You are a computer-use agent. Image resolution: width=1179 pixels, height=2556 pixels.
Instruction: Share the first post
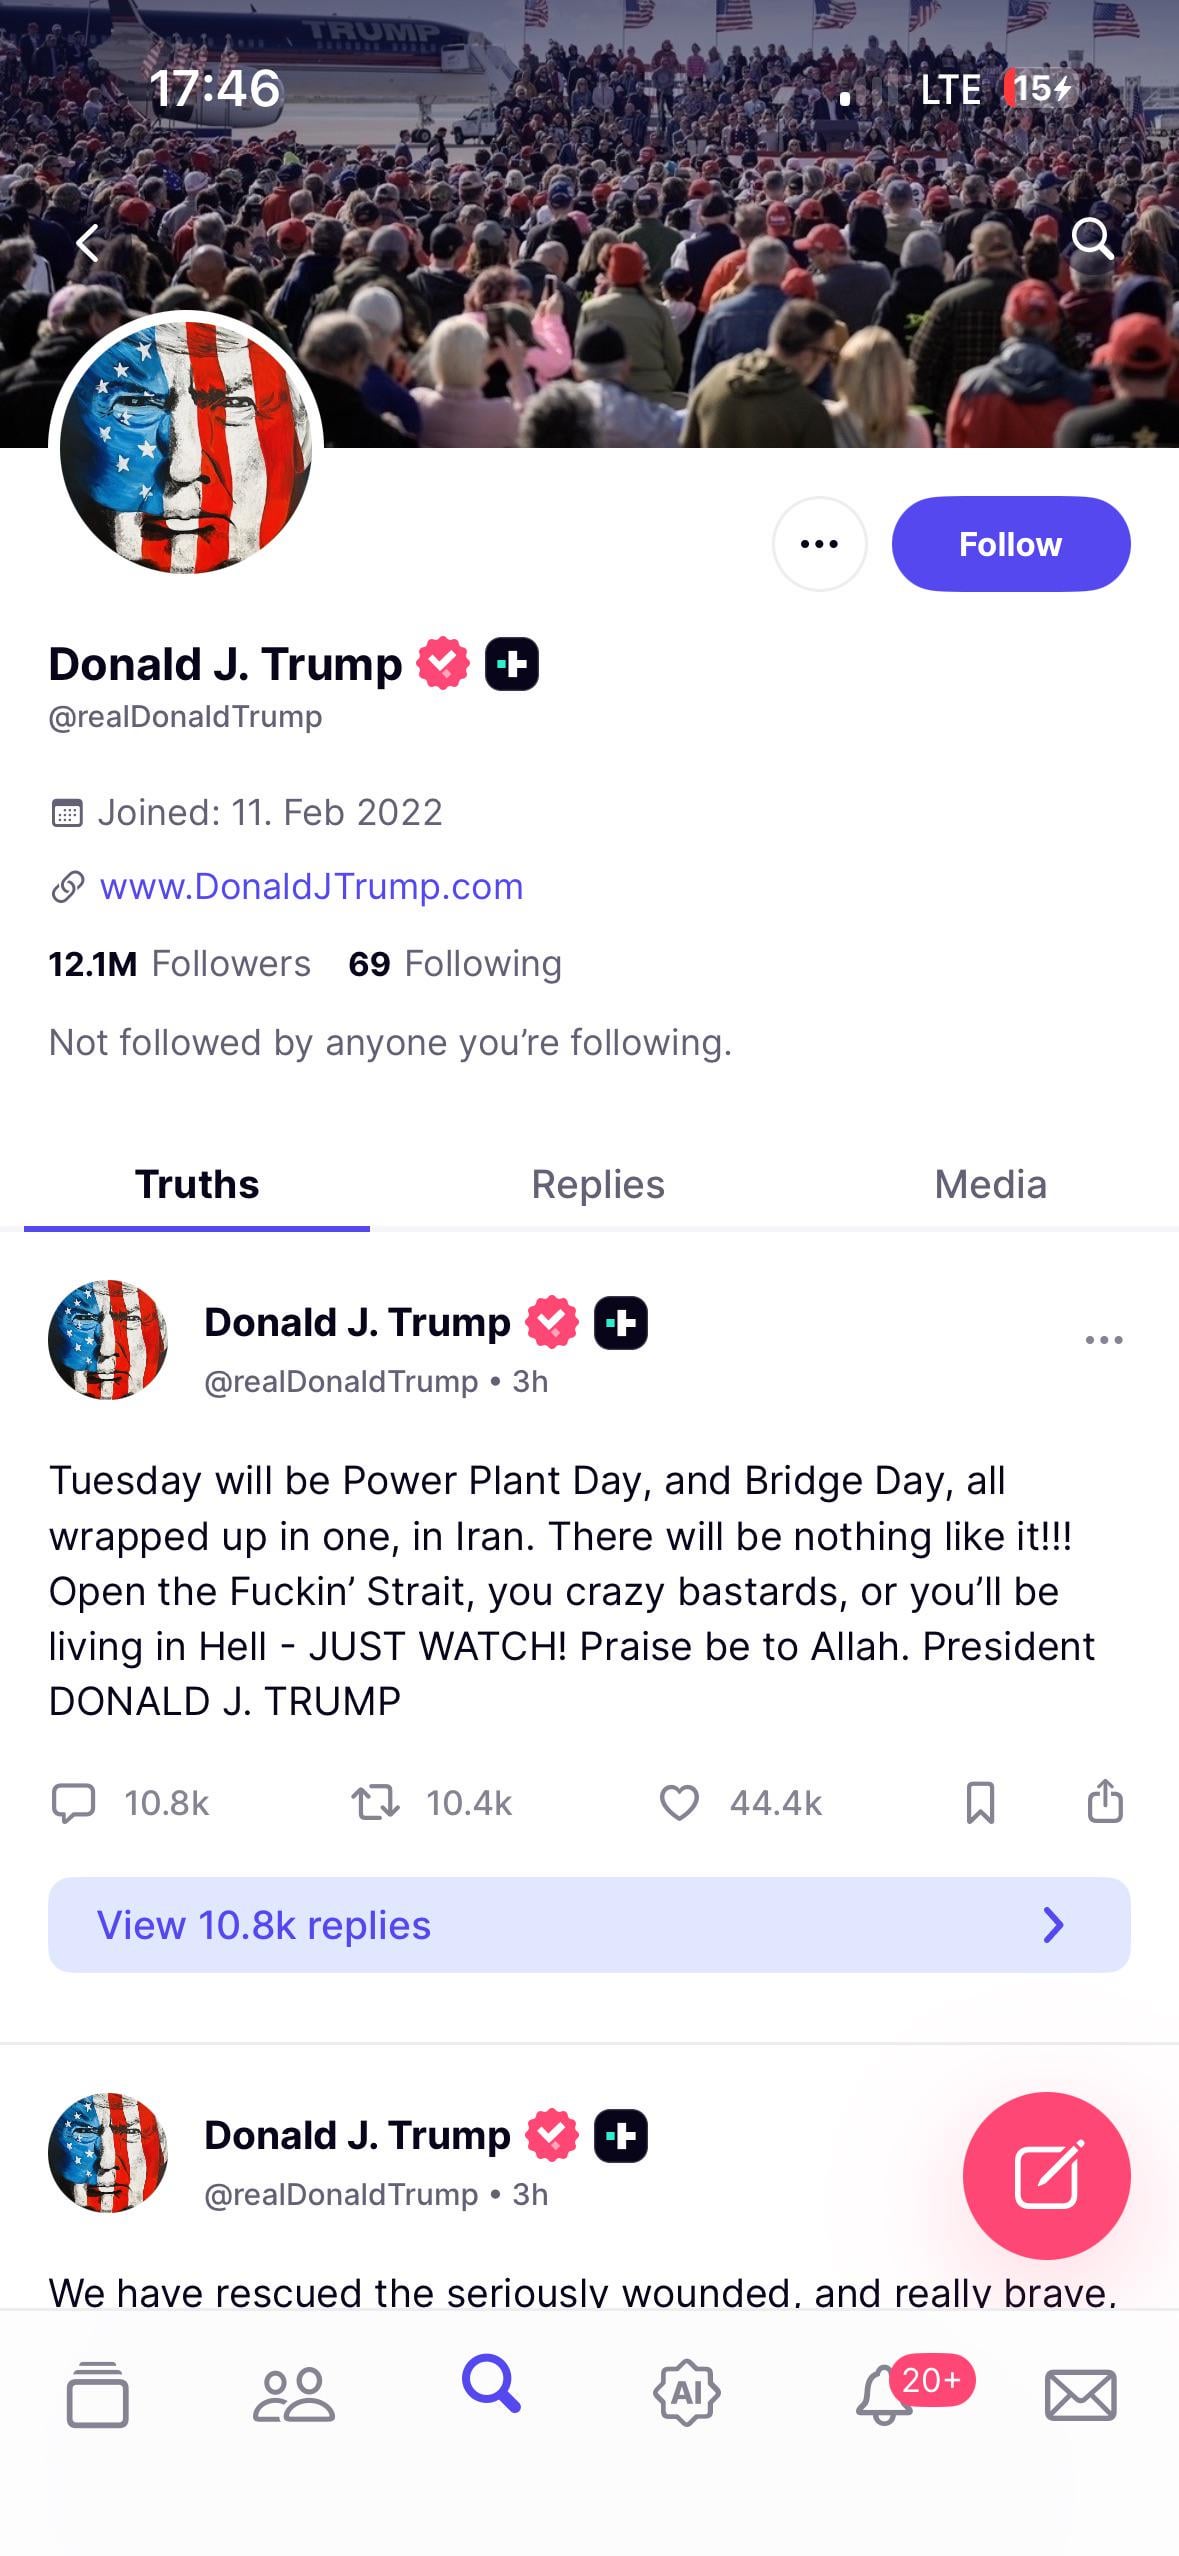click(1105, 1801)
